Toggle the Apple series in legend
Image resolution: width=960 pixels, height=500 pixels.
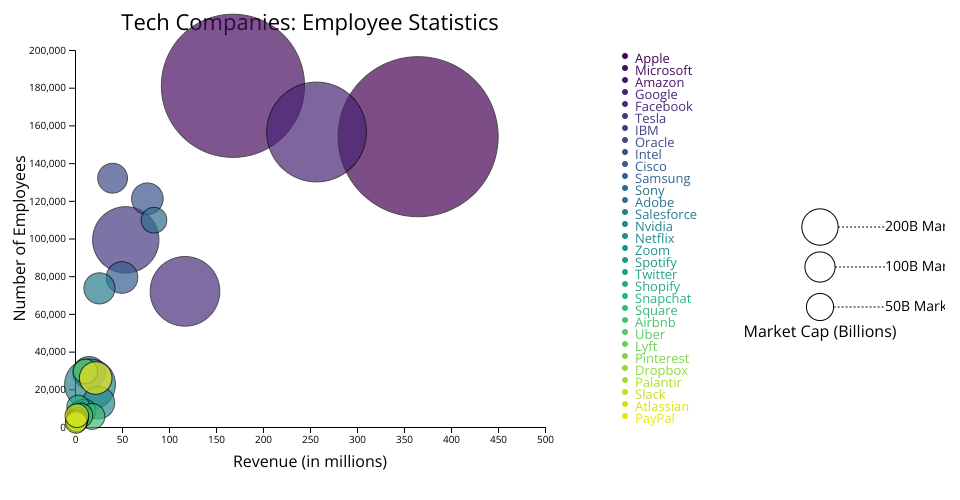pos(652,59)
